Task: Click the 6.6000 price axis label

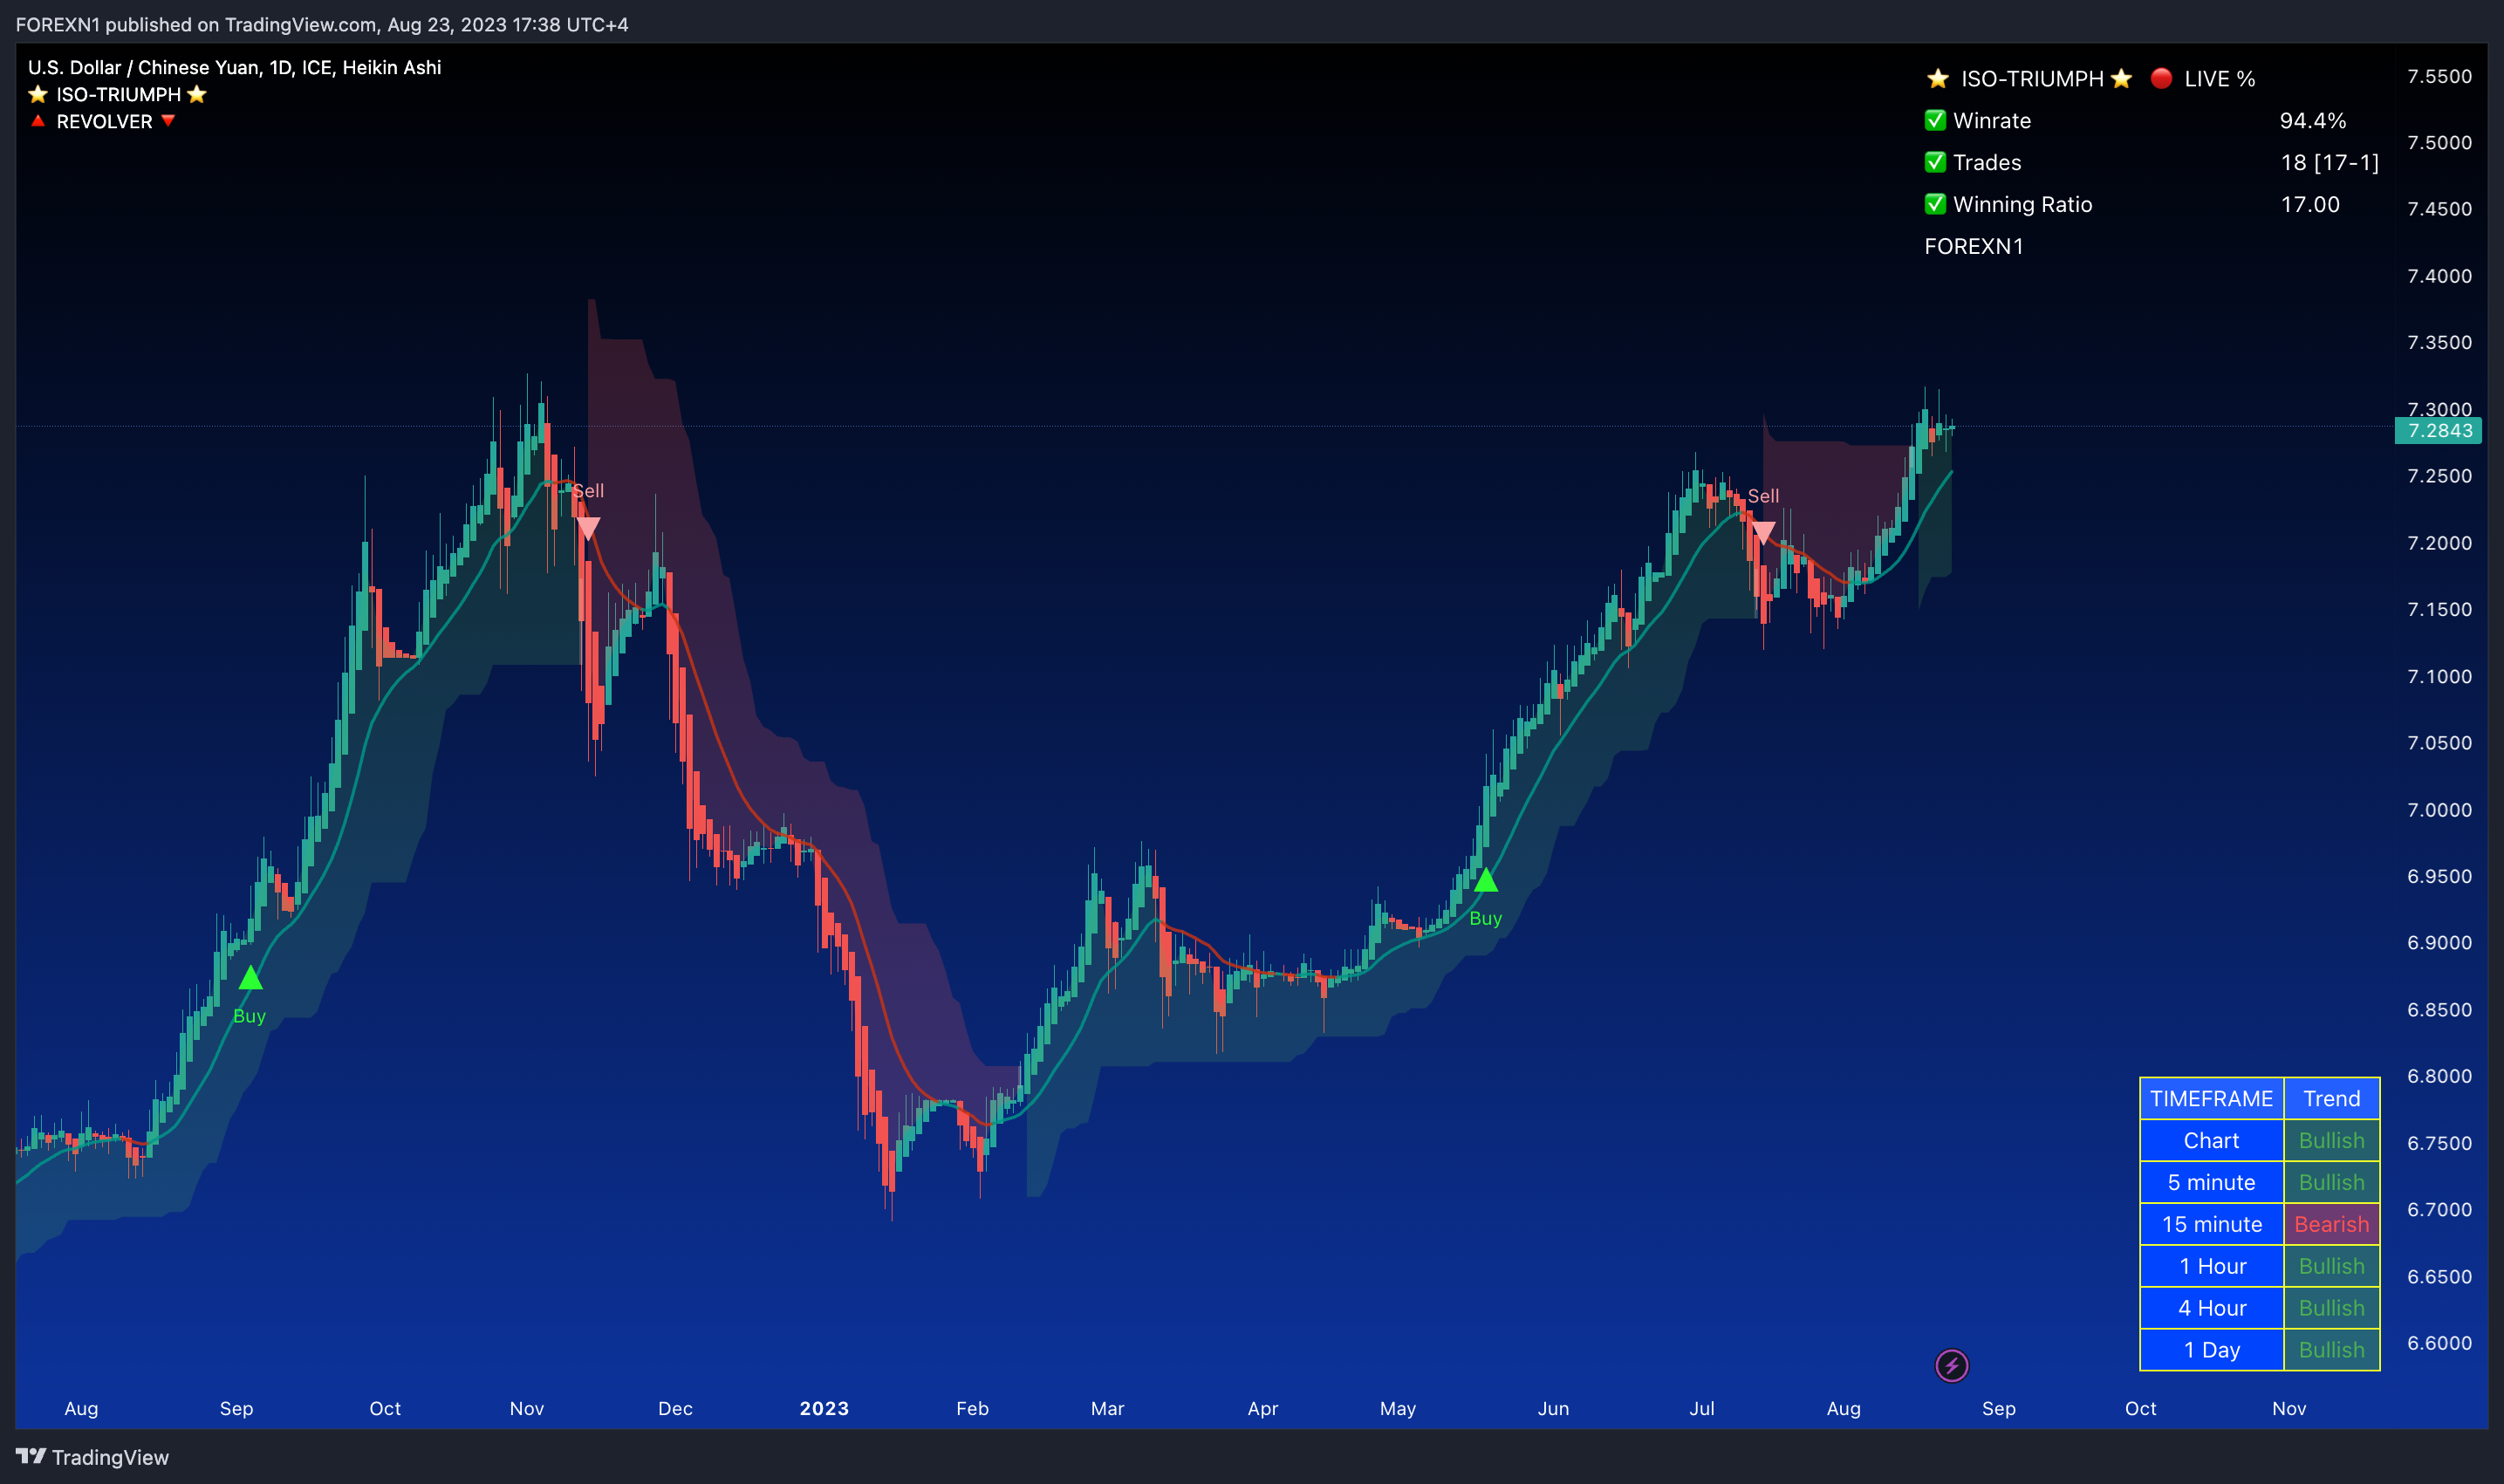Action: [2439, 1342]
